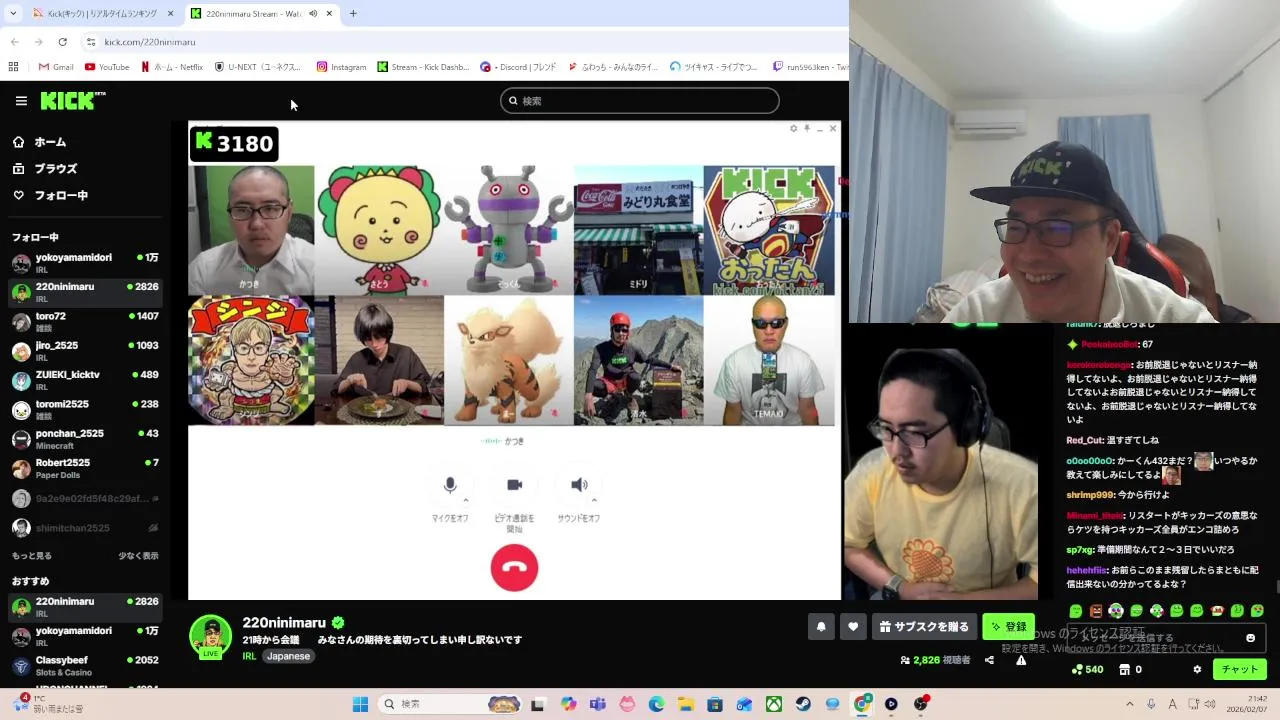
Task: Open the chat shop icon showing 0
Action: point(1130,669)
